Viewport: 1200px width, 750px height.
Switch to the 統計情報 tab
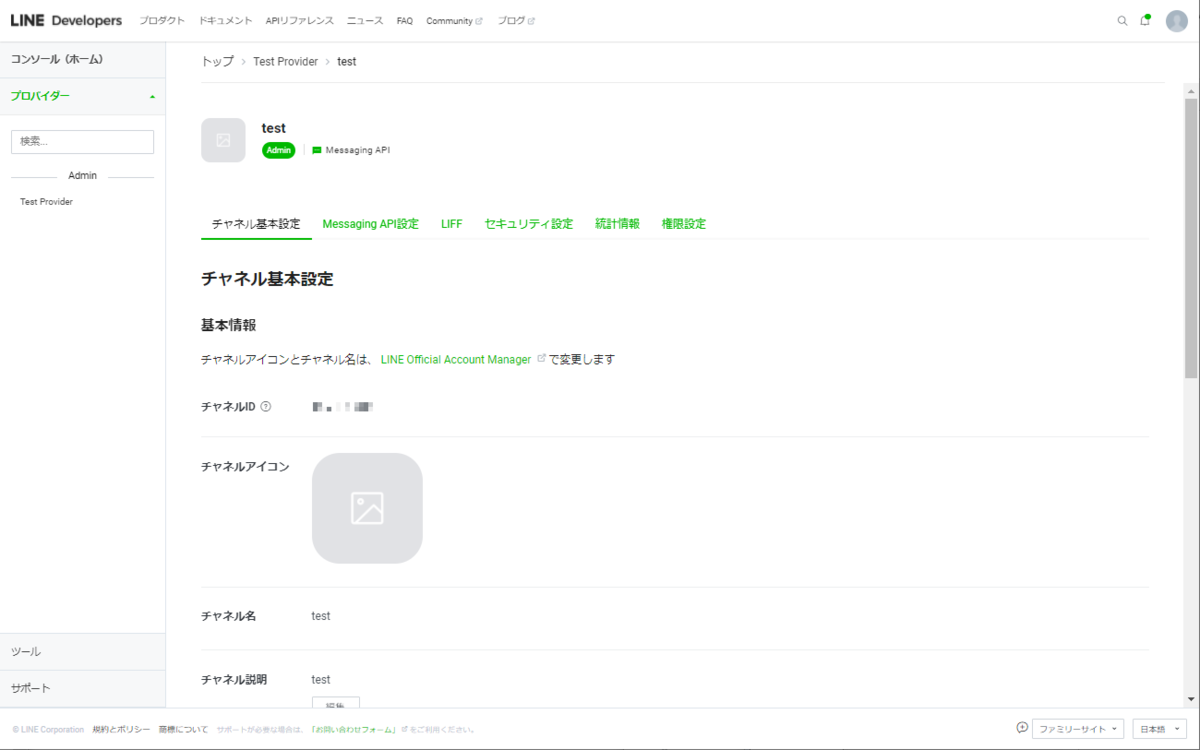tap(617, 224)
